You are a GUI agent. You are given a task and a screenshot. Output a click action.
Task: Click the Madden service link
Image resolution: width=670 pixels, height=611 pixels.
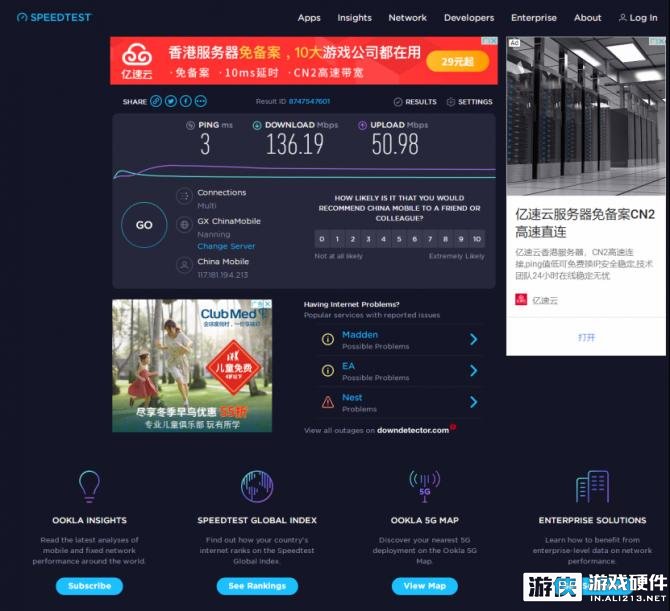(360, 335)
